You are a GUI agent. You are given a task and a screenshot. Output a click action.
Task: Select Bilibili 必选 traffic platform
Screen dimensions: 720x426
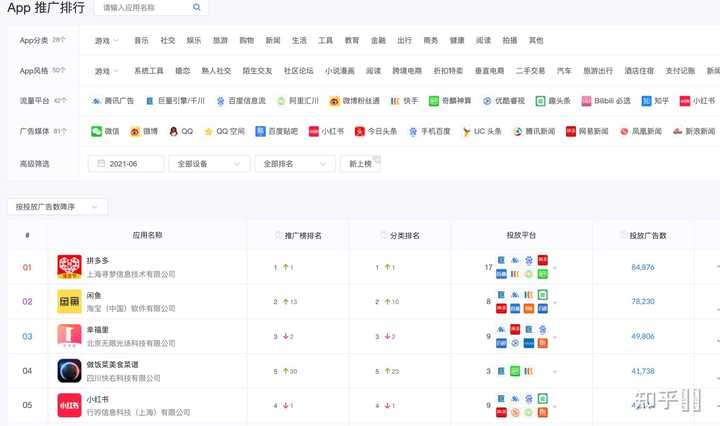606,101
